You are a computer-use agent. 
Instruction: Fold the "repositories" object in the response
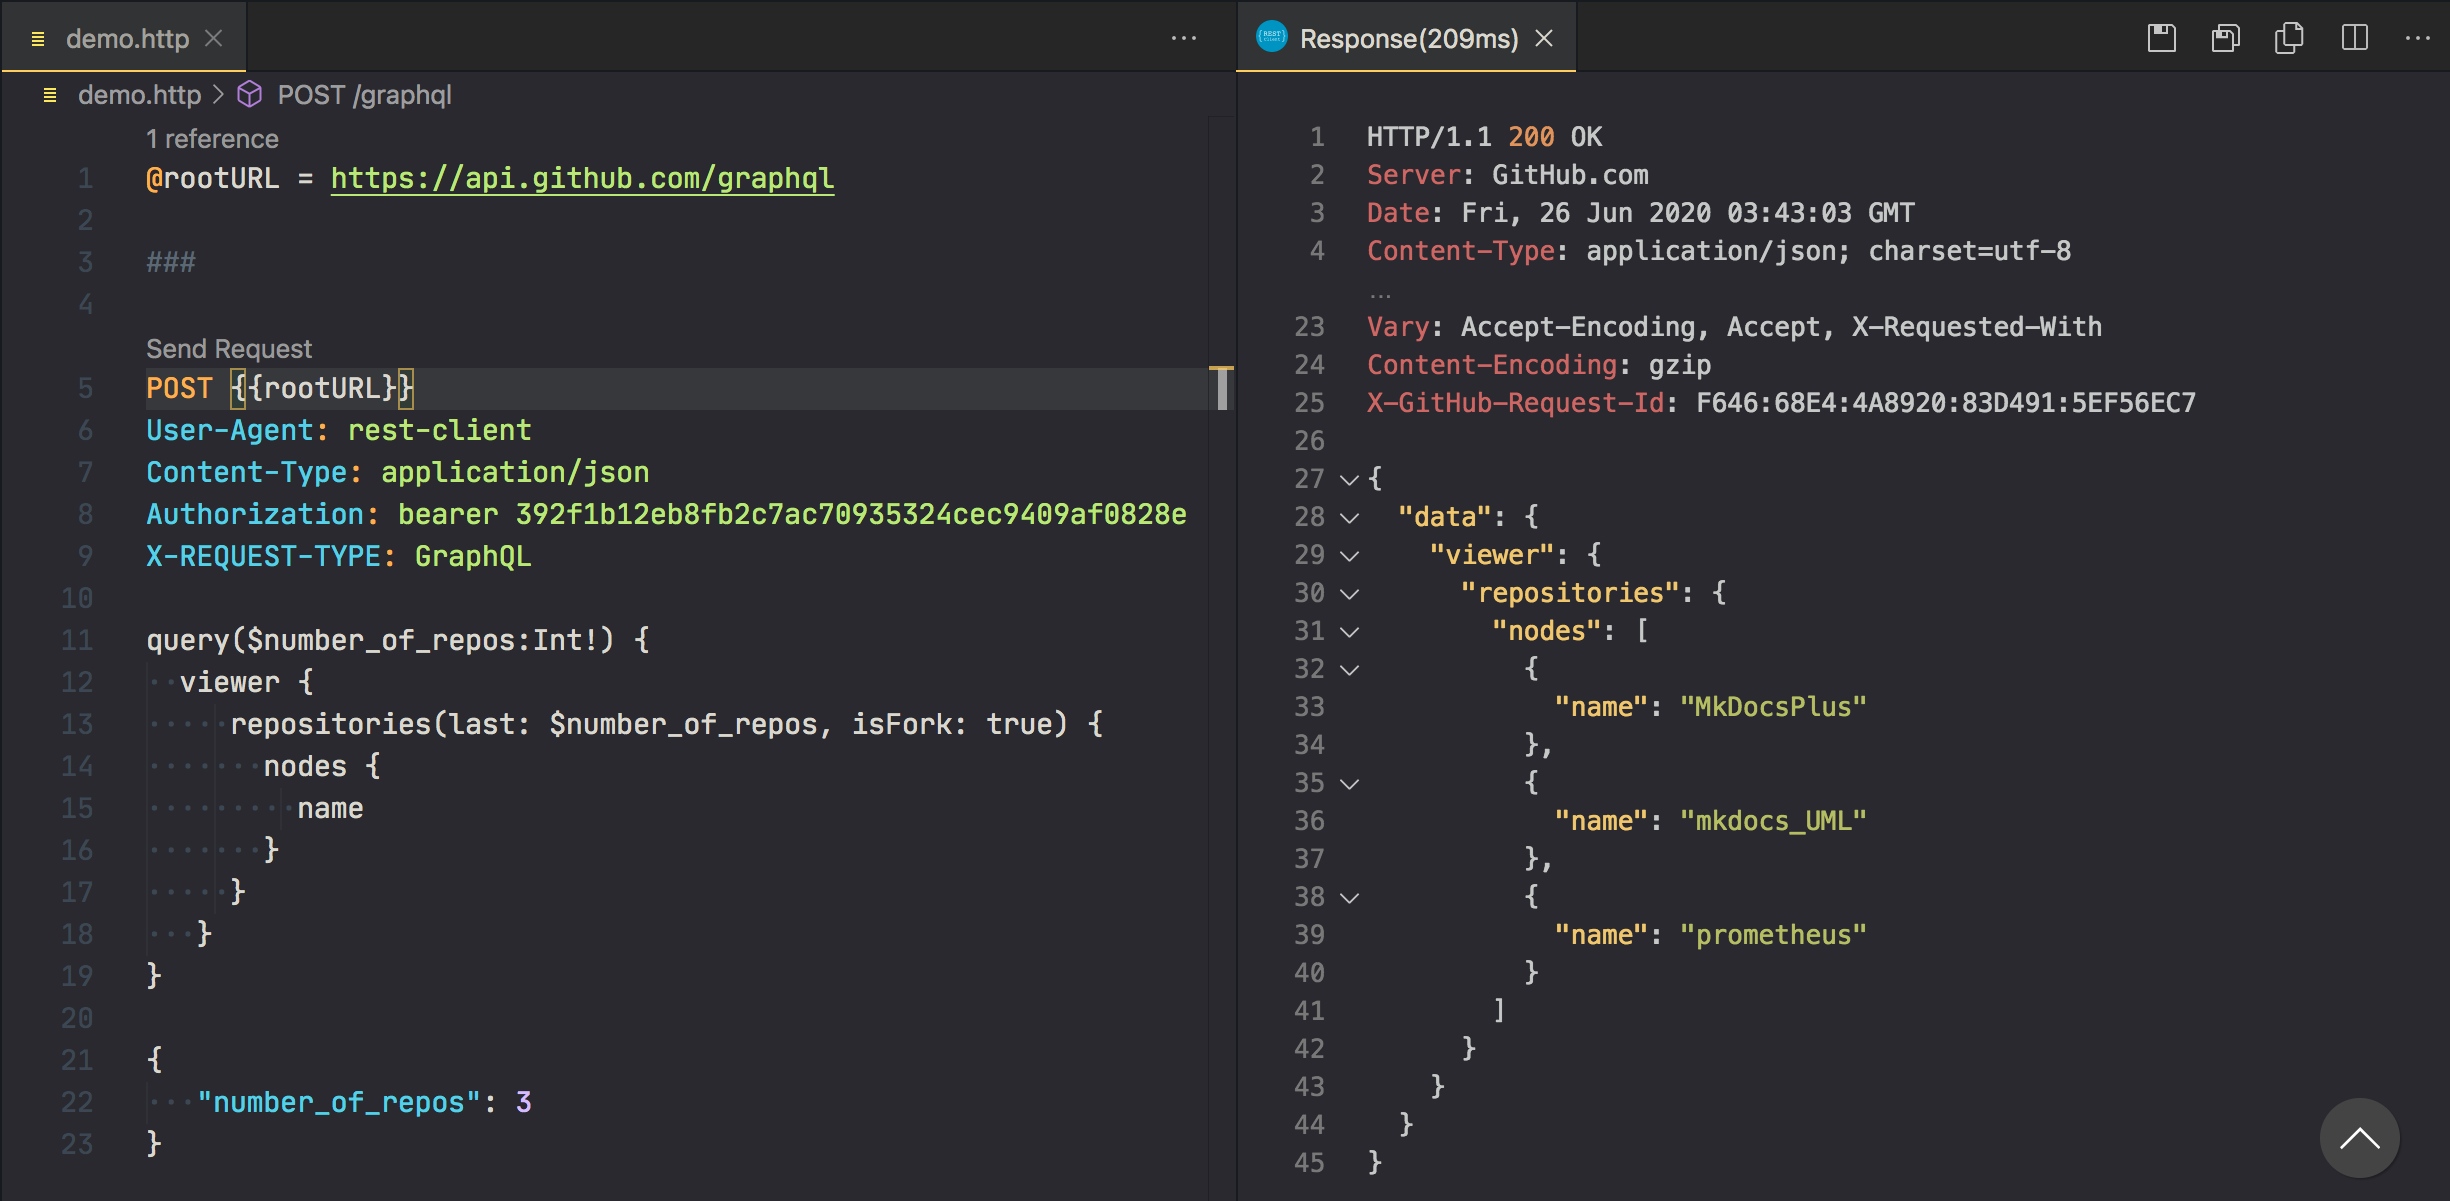tap(1349, 594)
